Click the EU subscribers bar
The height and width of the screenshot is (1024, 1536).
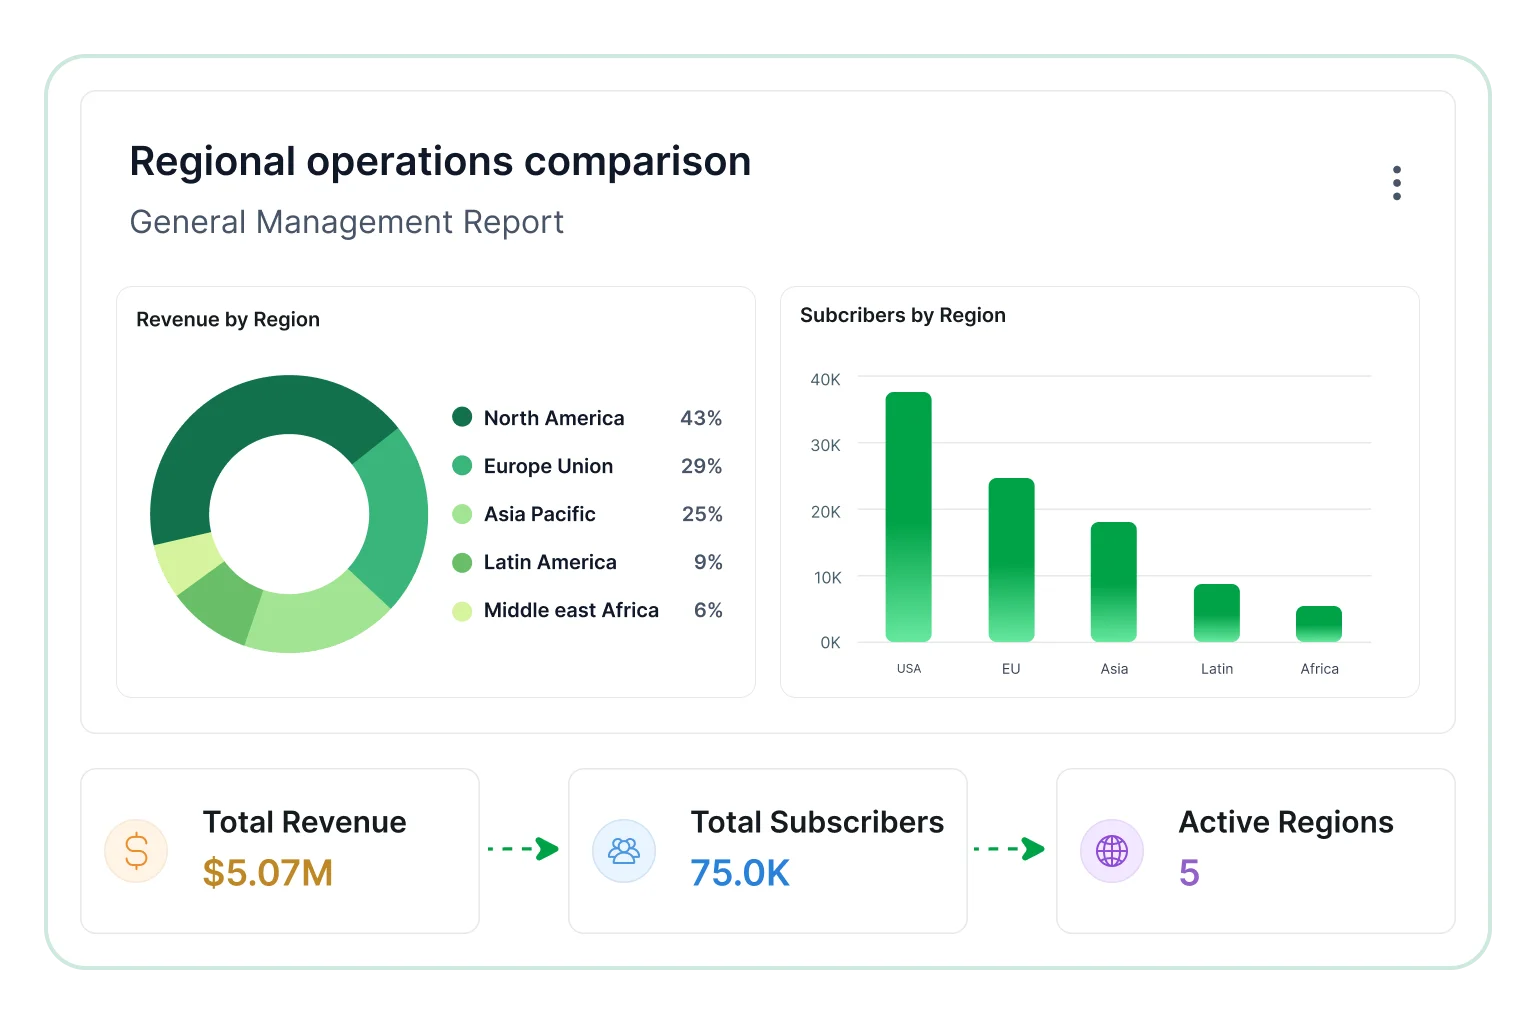coord(1011,560)
